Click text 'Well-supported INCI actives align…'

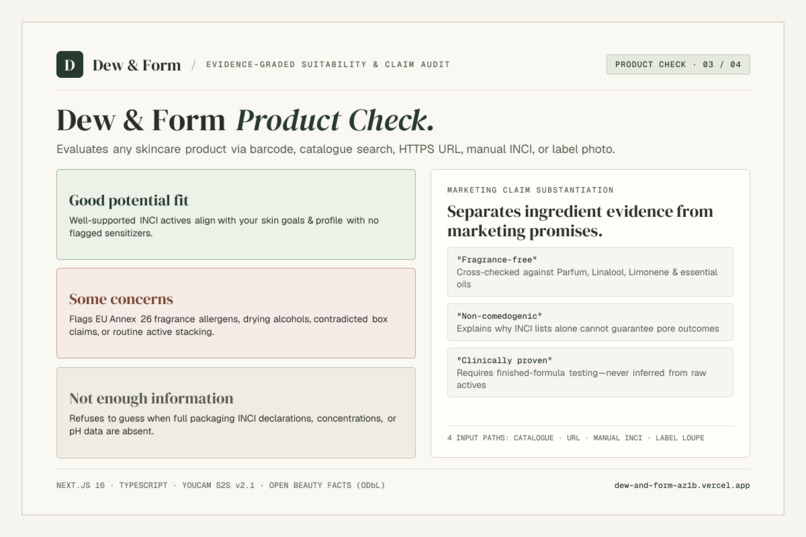pos(224,227)
